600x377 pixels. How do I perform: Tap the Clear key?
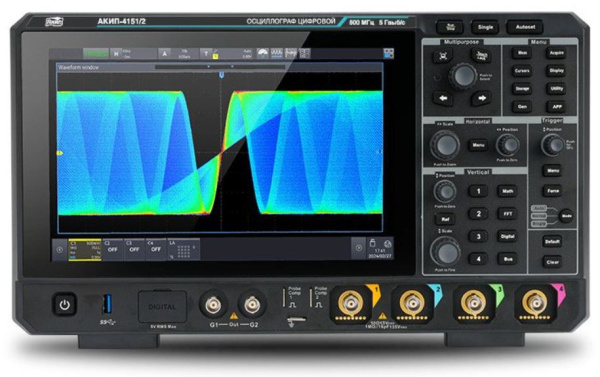click(552, 262)
